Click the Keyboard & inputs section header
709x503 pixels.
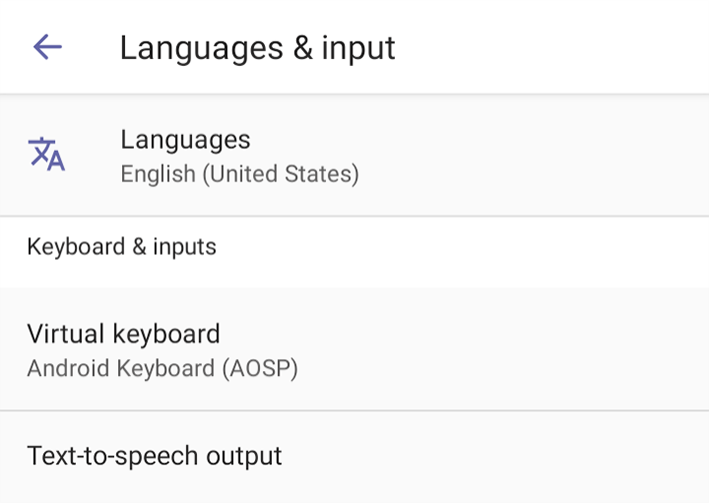click(122, 247)
